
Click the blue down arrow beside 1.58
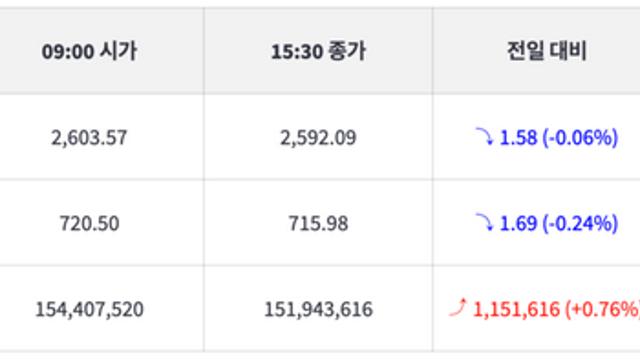coord(484,136)
